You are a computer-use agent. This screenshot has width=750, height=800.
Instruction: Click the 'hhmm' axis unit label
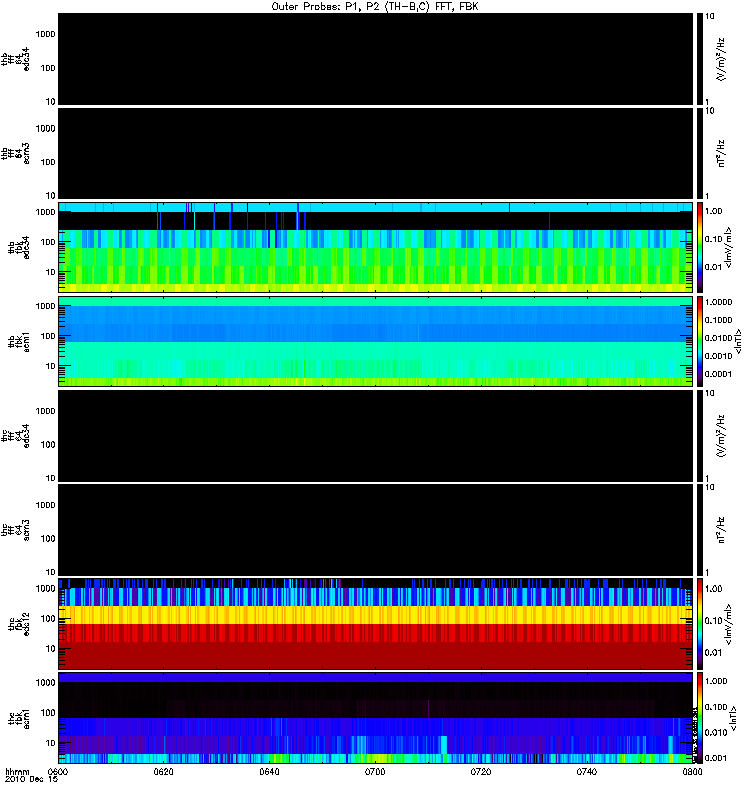(17, 771)
